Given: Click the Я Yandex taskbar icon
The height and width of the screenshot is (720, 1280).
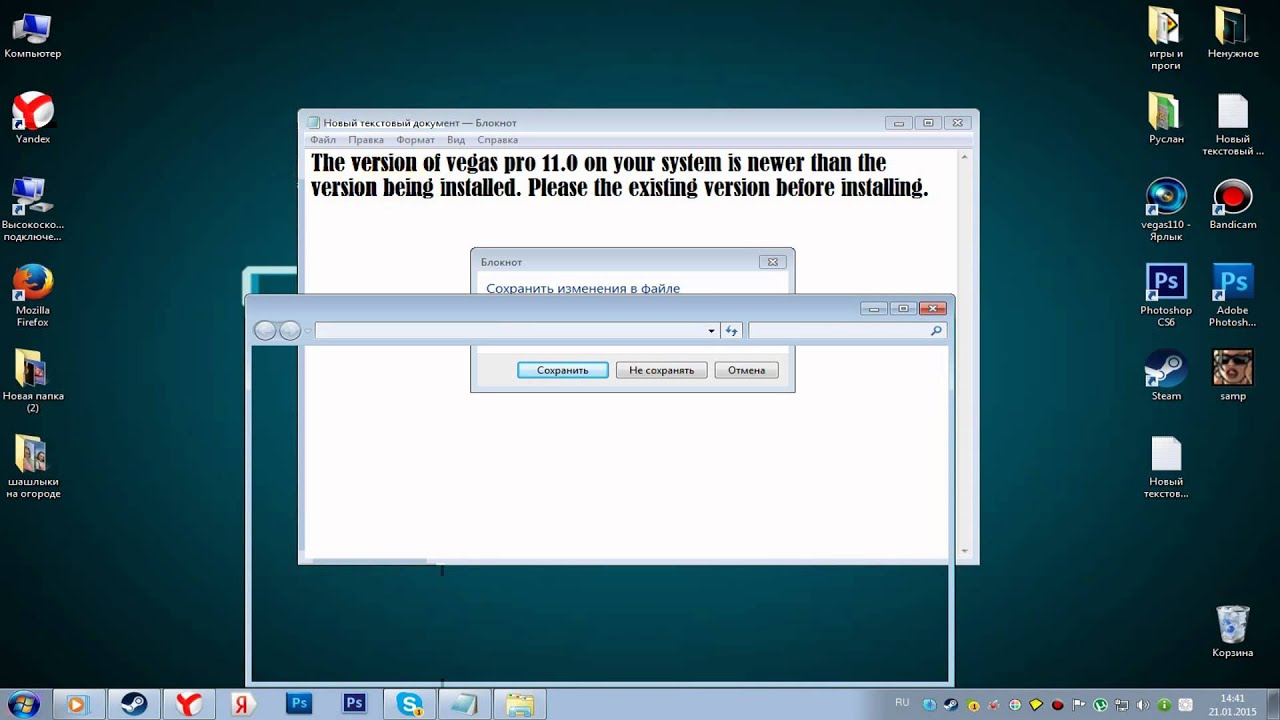Looking at the screenshot, I should pos(243,704).
